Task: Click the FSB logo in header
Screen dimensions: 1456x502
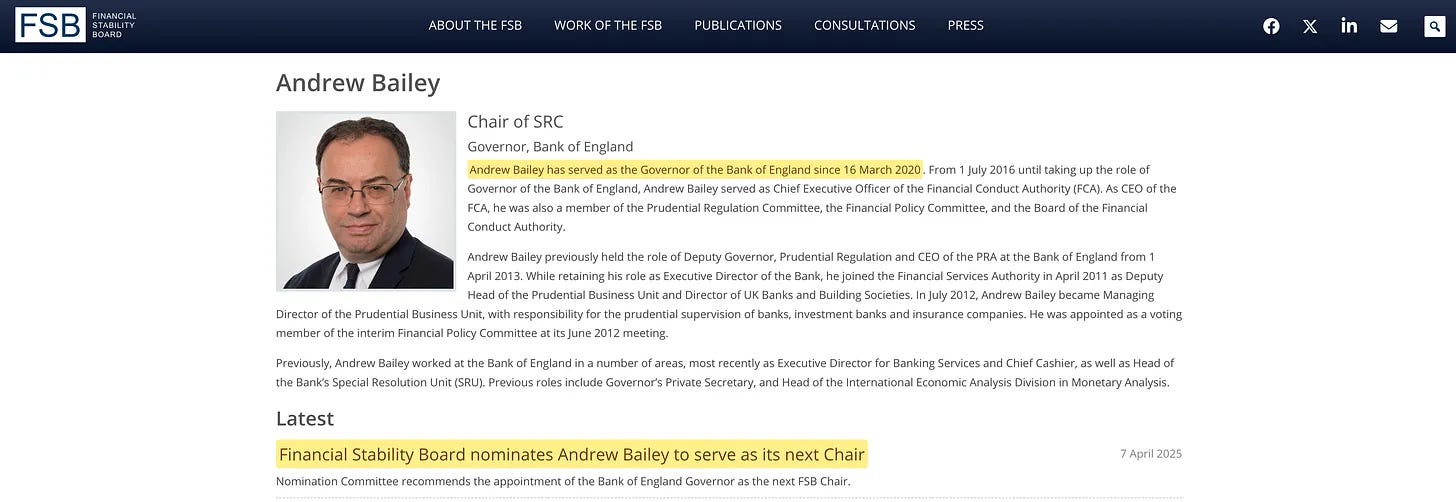Action: pyautogui.click(x=75, y=25)
